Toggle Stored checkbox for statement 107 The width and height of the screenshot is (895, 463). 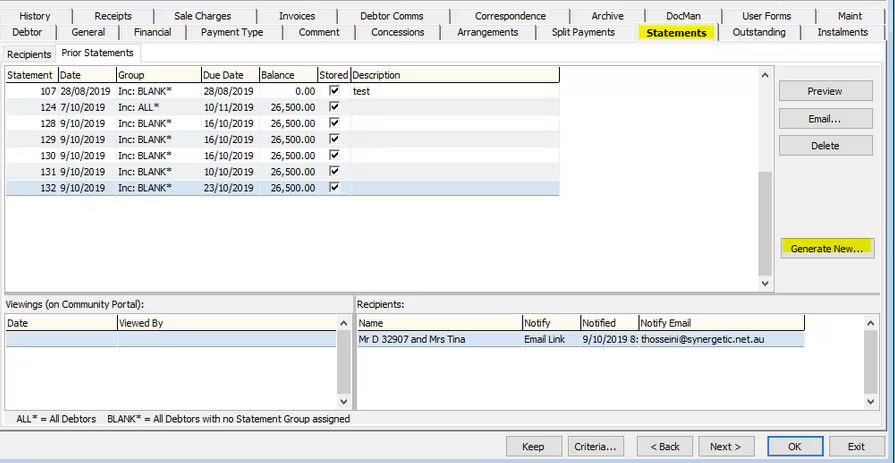click(334, 91)
